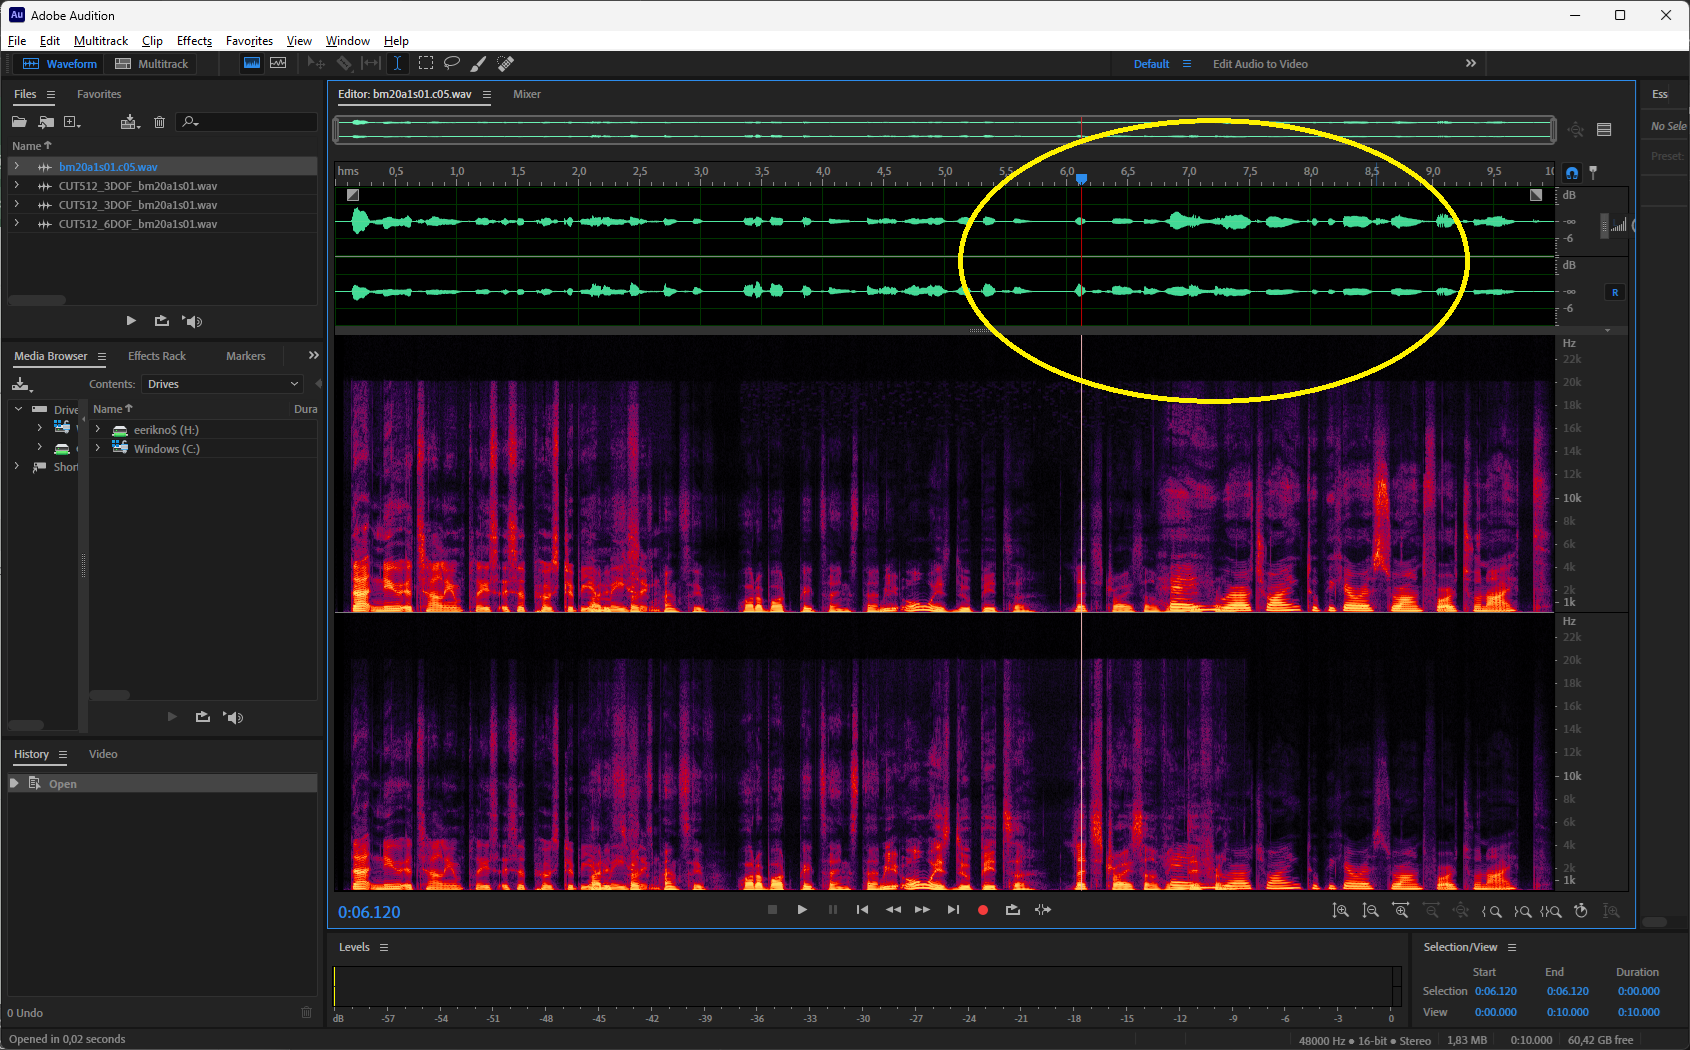
Task: Click the Time Selection tool
Action: [x=398, y=63]
